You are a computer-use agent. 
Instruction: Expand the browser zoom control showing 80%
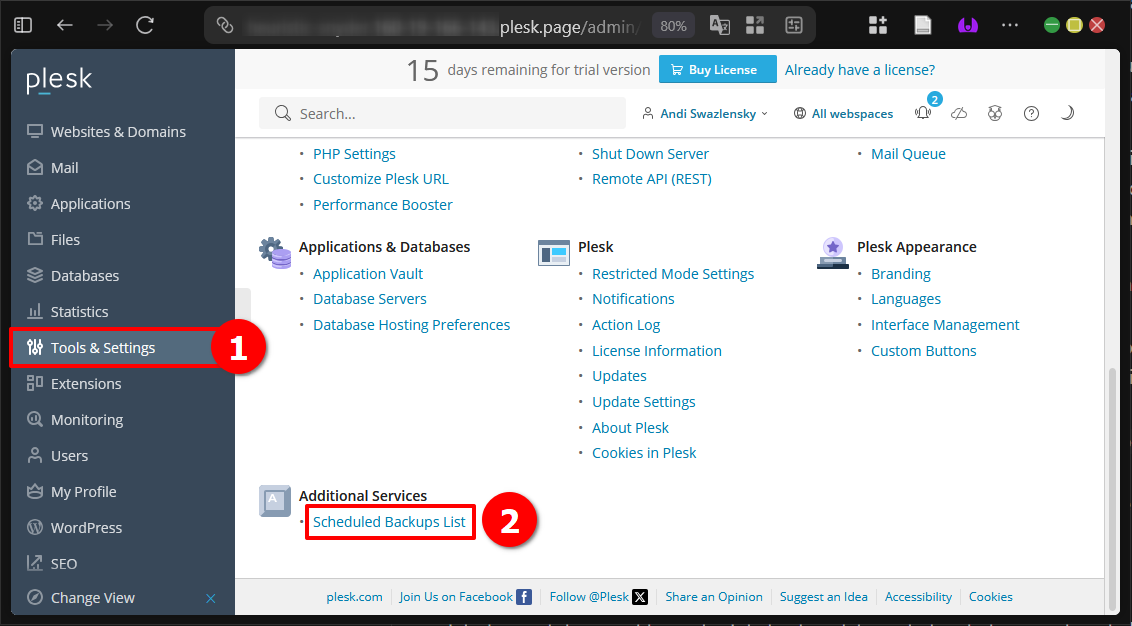pyautogui.click(x=672, y=24)
